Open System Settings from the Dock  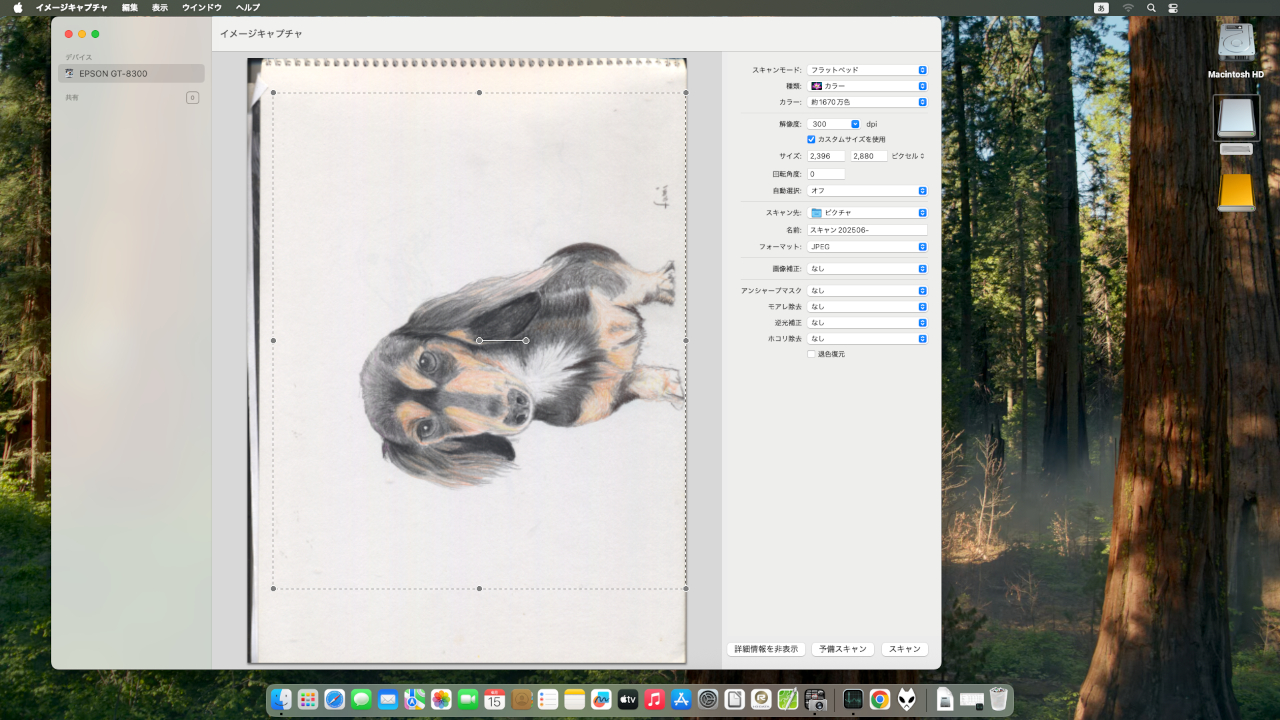pos(708,699)
